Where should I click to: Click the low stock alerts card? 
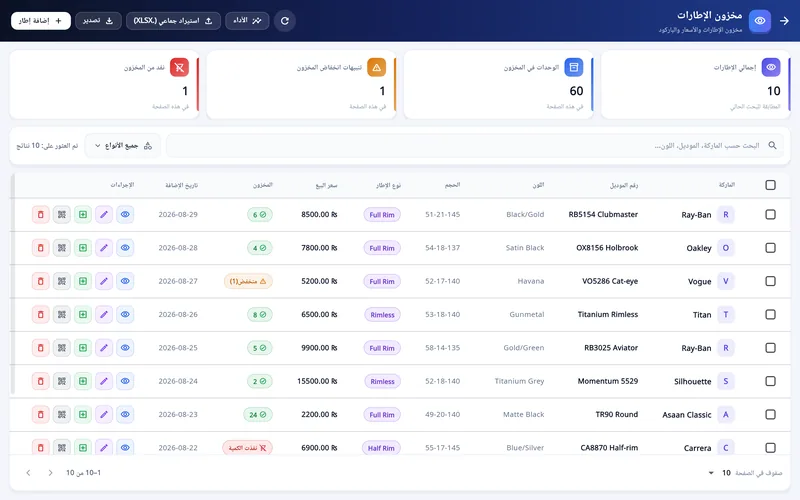(x=302, y=85)
